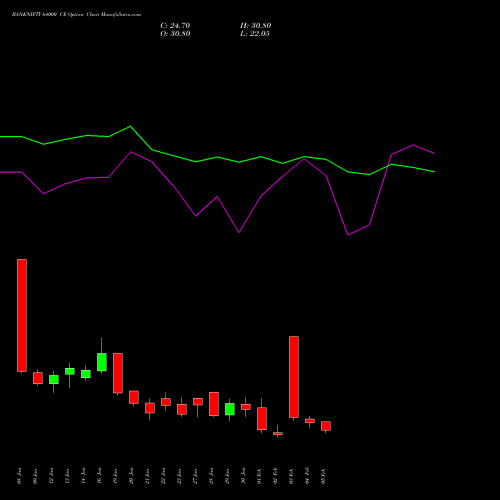Click the green indicator line's peak
Viewport: 500px width, 500px height.
[x=130, y=126]
